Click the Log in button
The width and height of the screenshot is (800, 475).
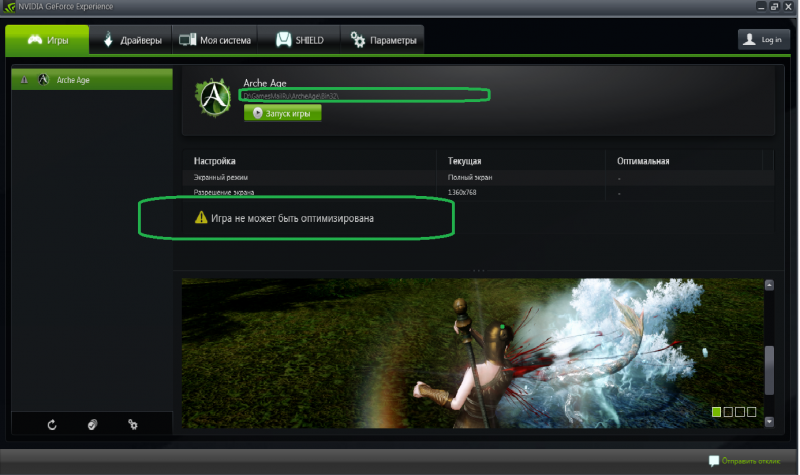pyautogui.click(x=764, y=39)
